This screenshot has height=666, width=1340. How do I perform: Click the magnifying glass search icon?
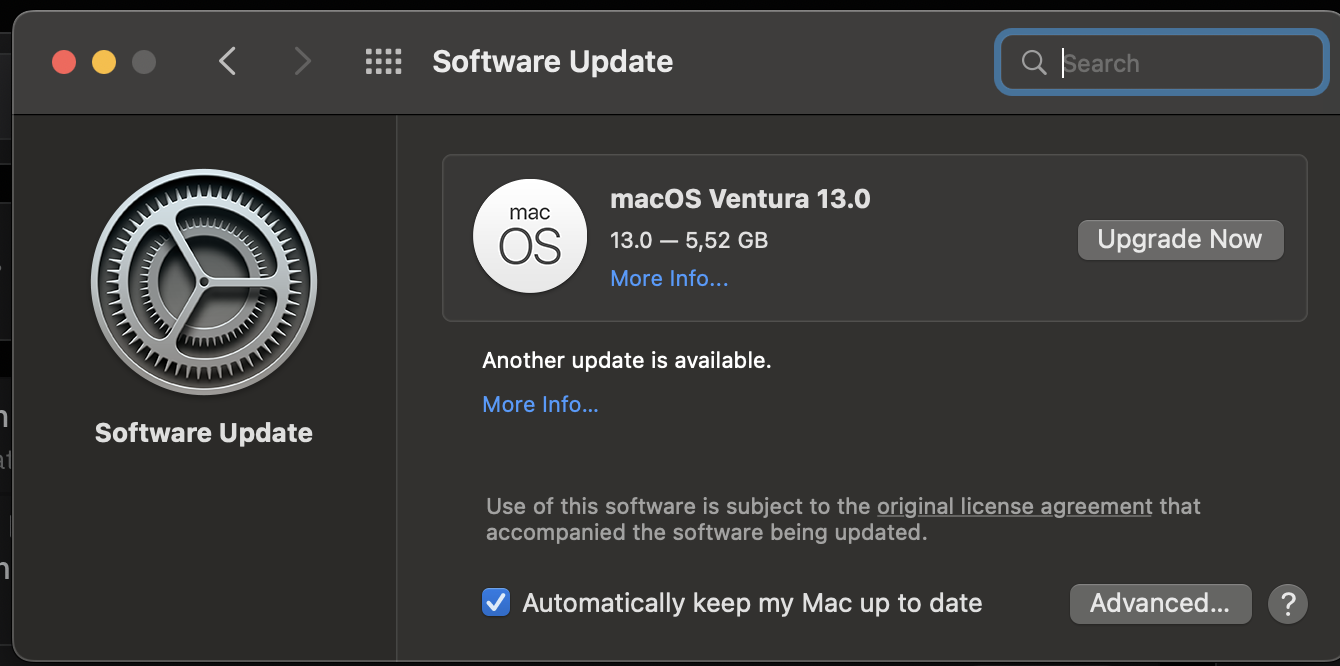pos(1034,63)
